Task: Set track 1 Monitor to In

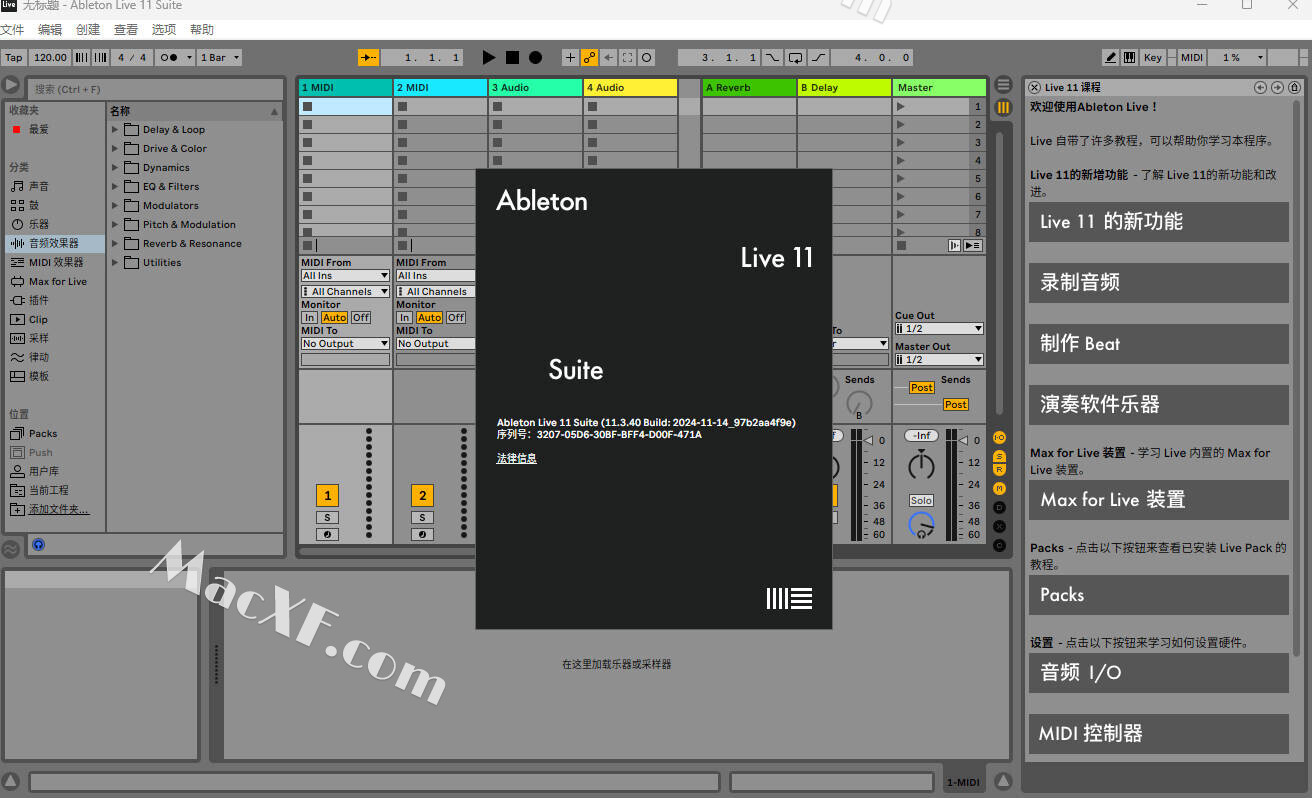Action: coord(310,317)
